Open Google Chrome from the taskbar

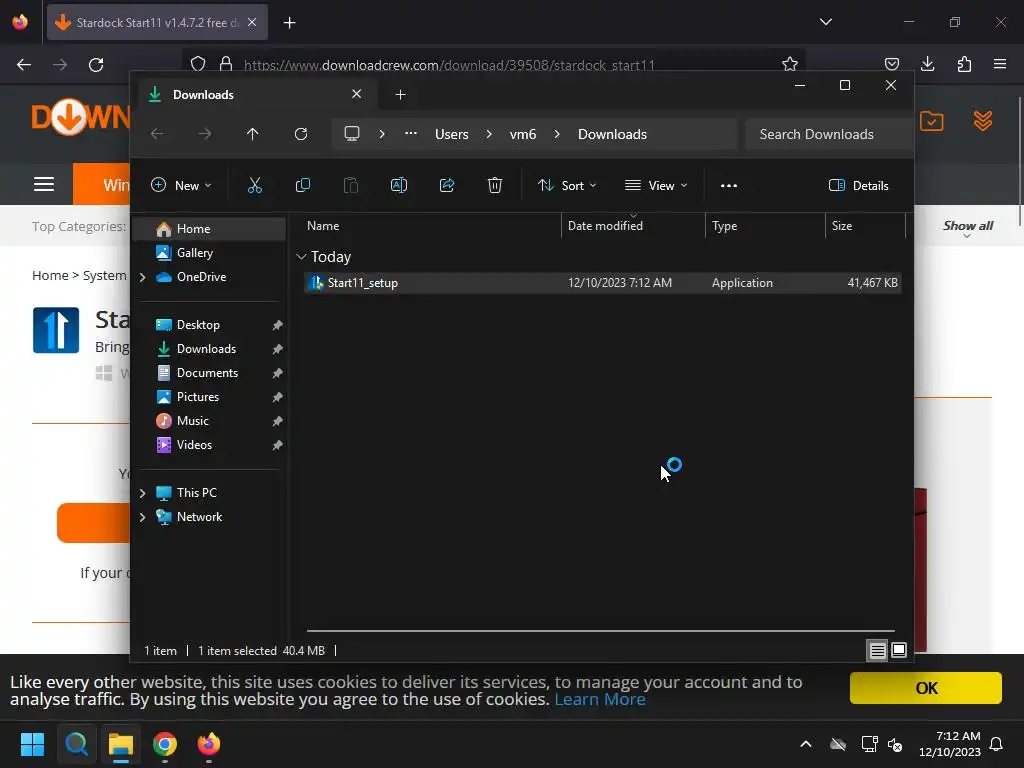coord(165,744)
